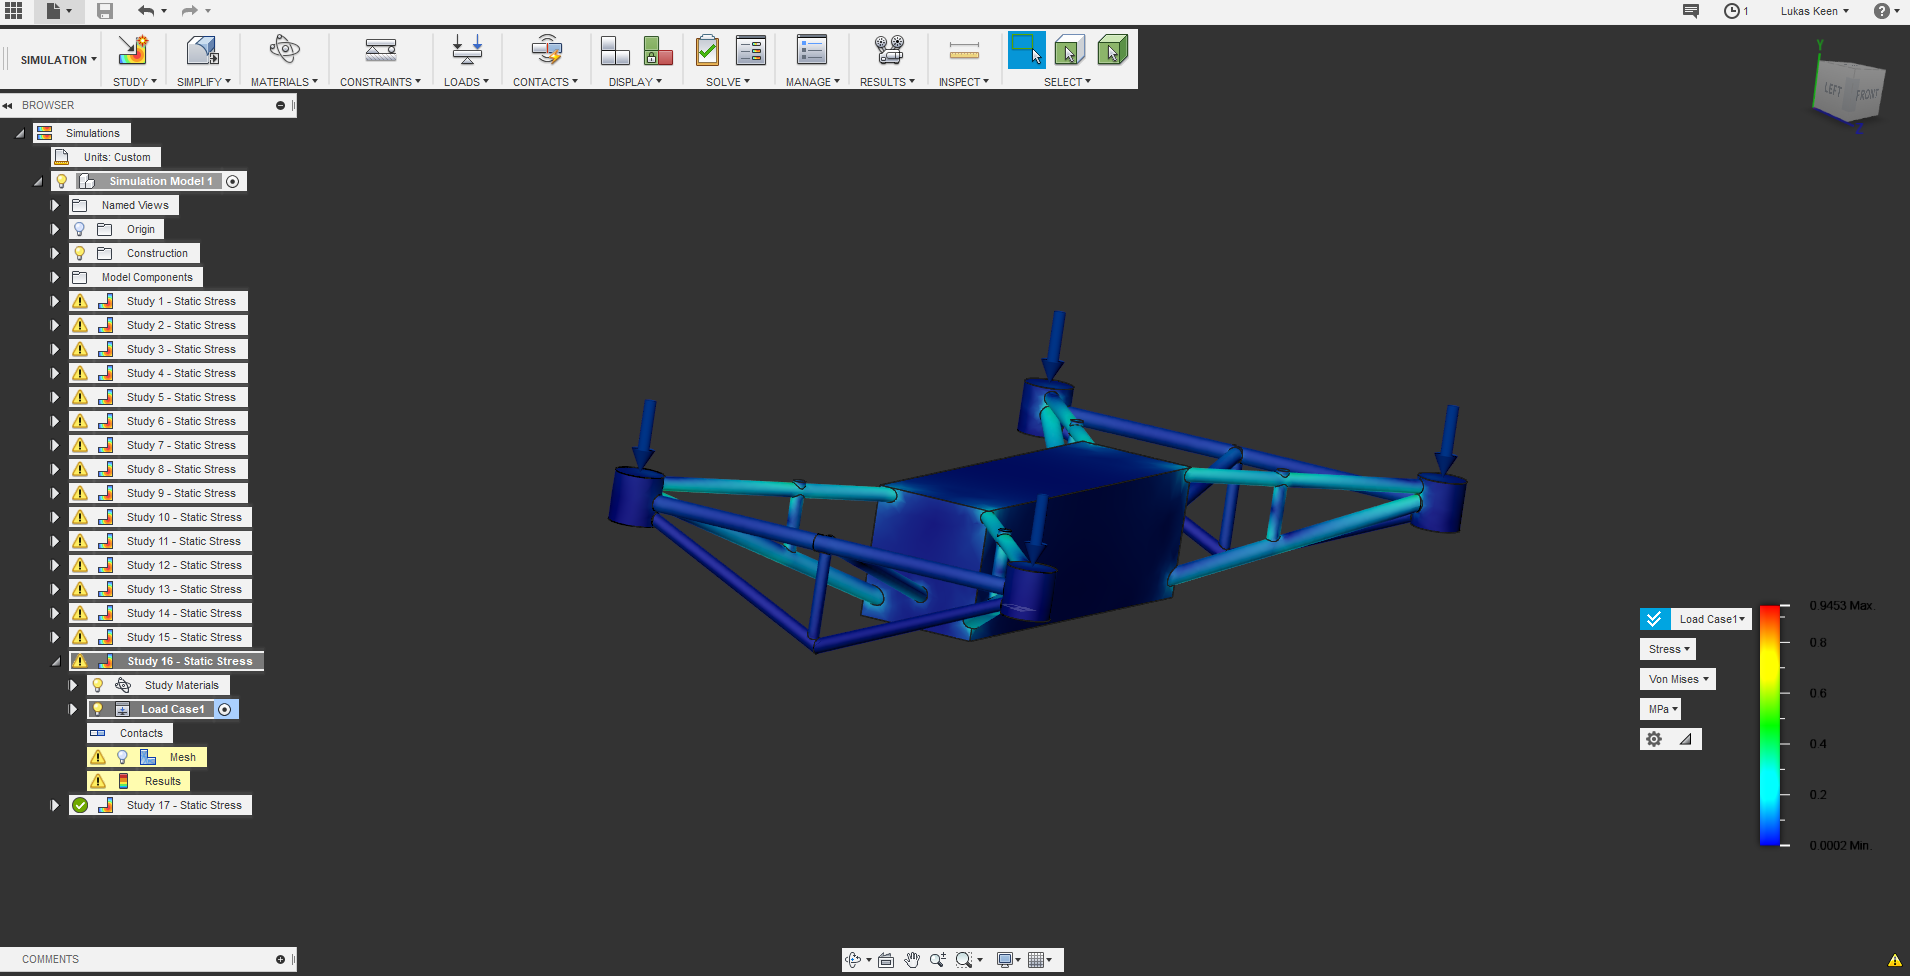This screenshot has width=1910, height=976.
Task: Click the stress color legend bar
Action: point(1769,725)
